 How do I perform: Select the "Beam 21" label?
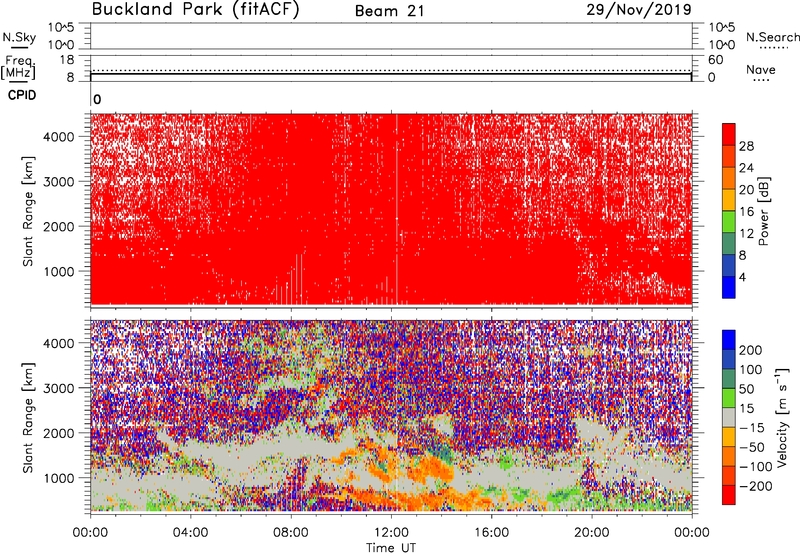point(389,11)
